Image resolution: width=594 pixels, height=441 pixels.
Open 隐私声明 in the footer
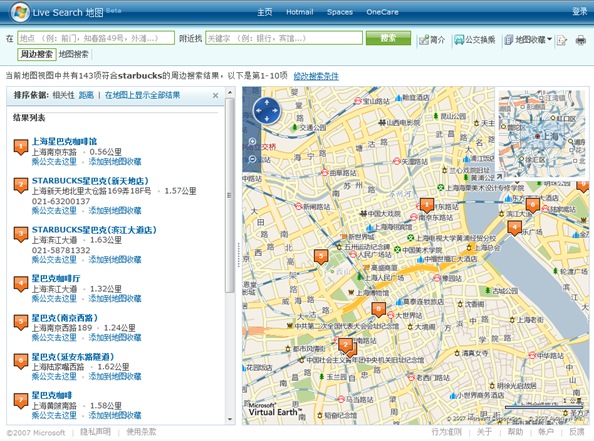(x=95, y=432)
